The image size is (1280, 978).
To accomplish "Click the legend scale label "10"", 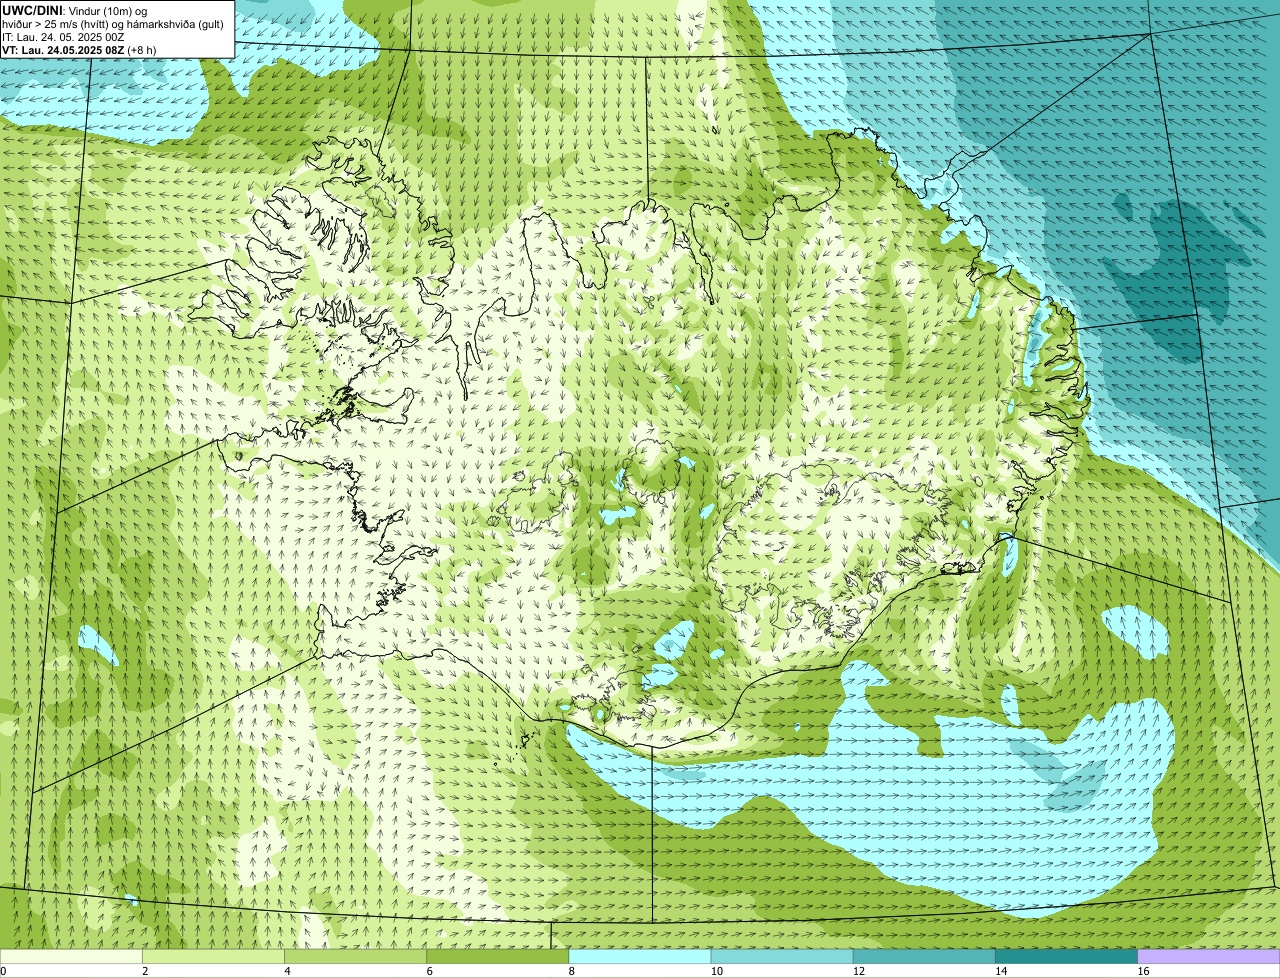I will (717, 971).
